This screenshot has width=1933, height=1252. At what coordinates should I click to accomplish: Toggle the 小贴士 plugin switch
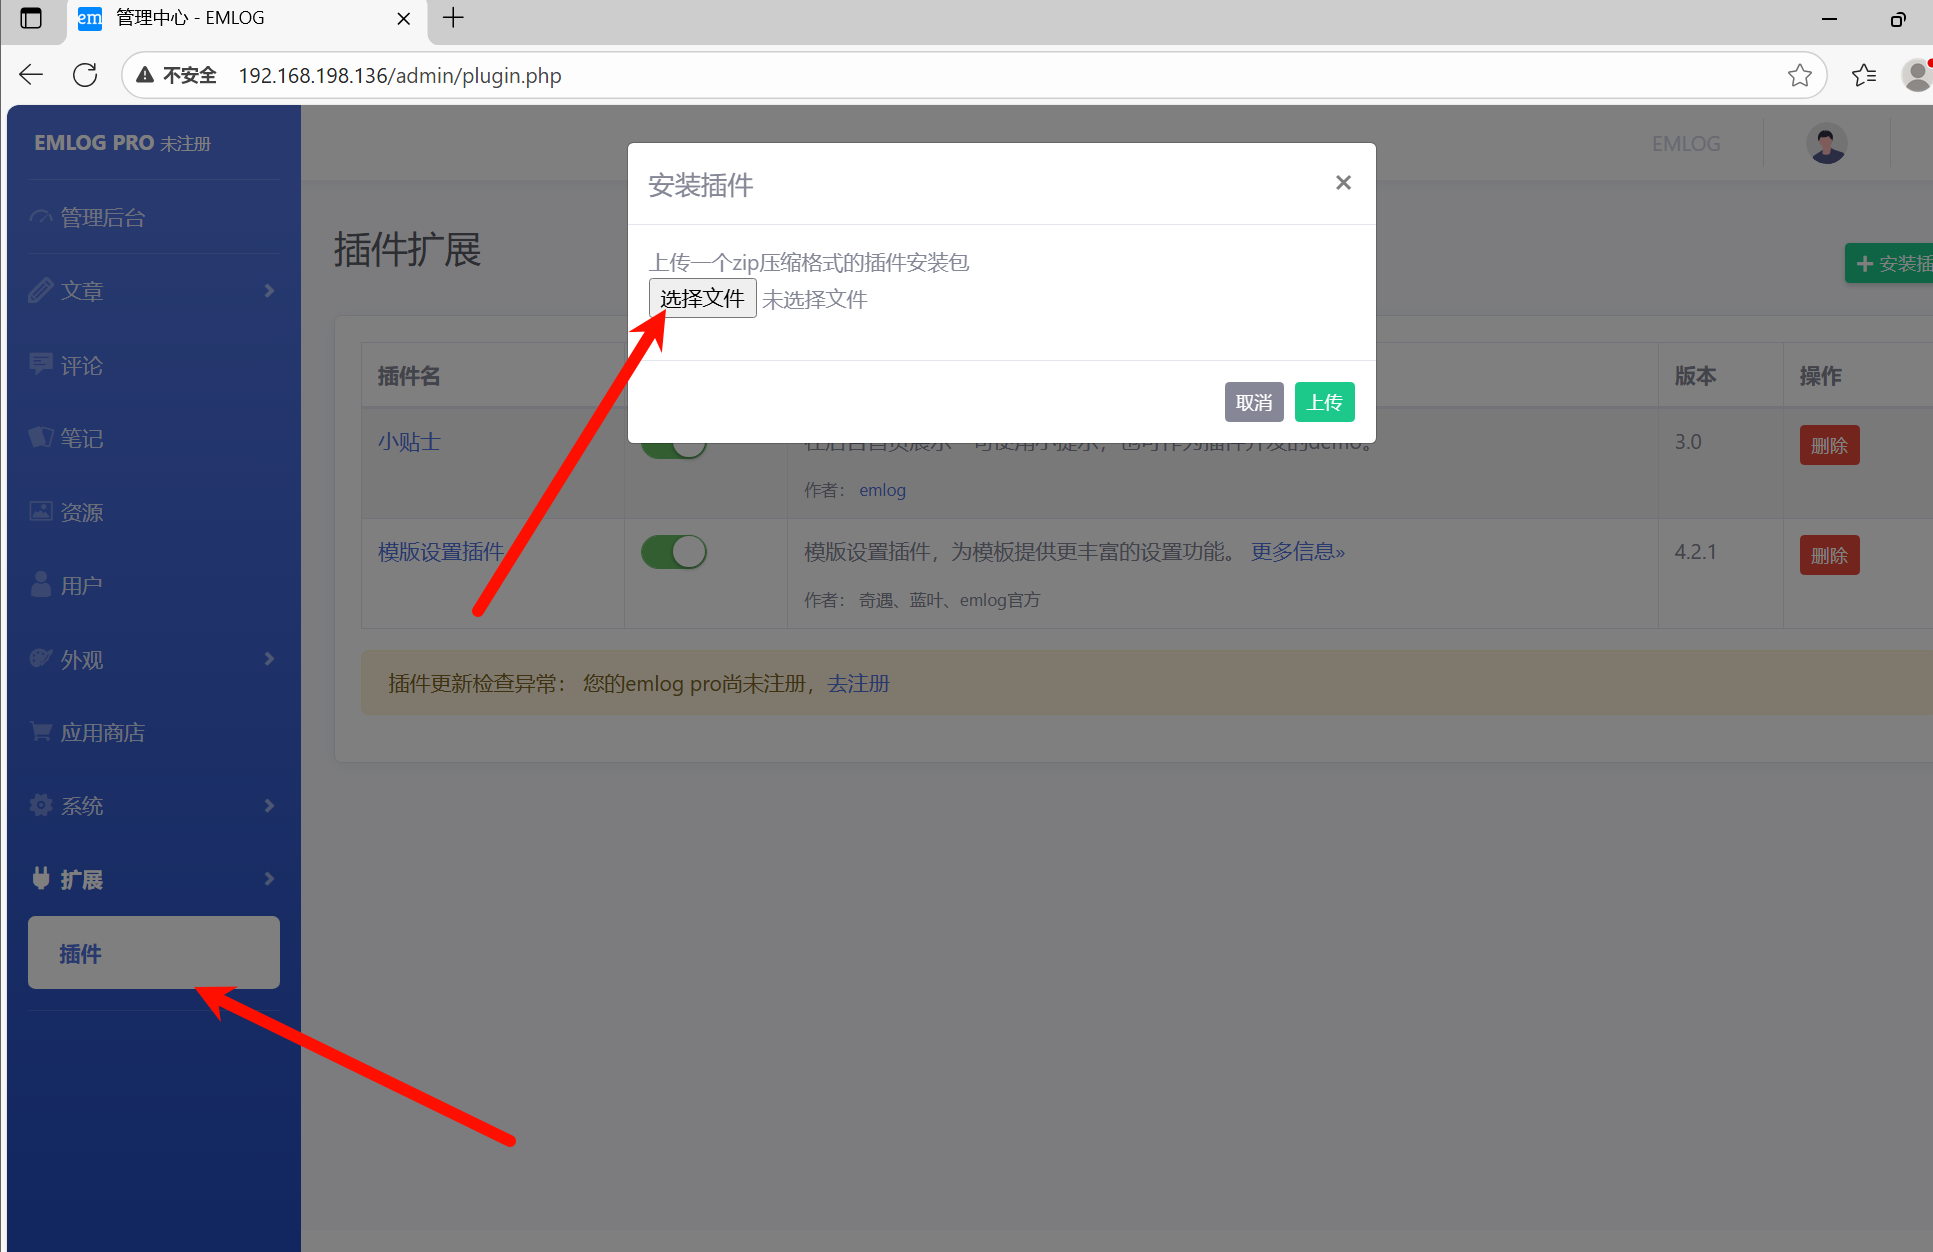[673, 449]
